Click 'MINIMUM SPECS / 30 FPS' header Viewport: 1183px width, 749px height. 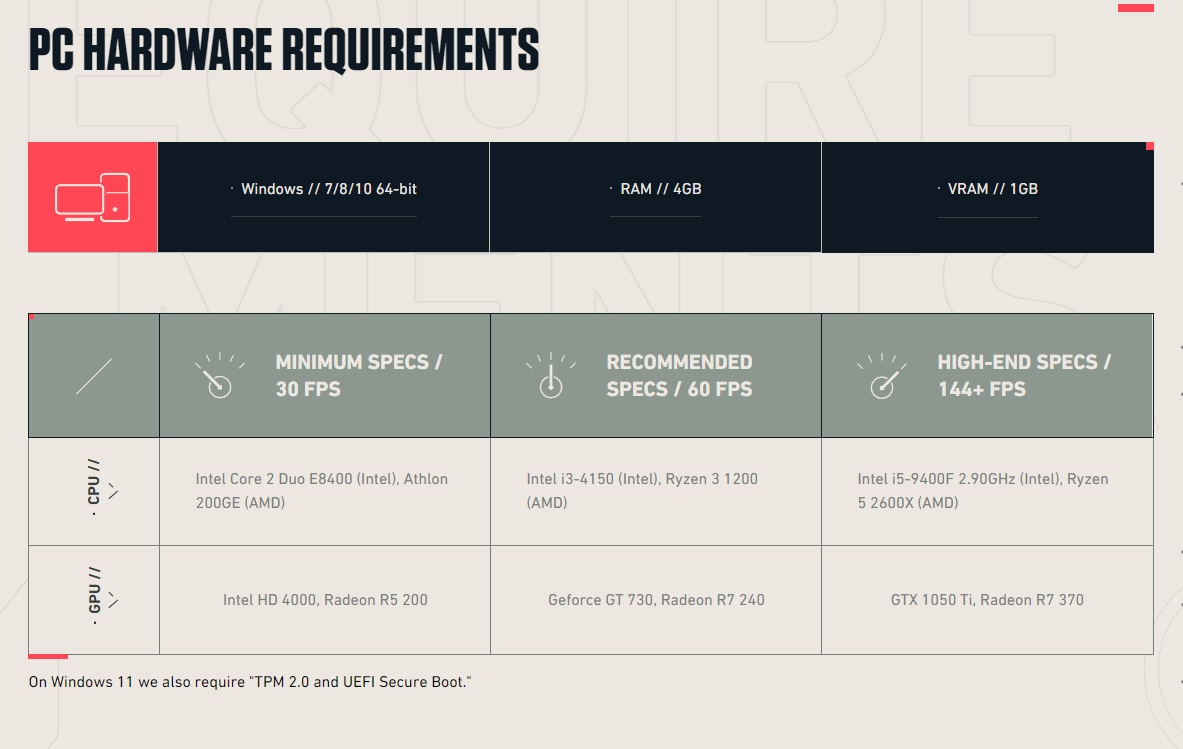[x=359, y=376]
